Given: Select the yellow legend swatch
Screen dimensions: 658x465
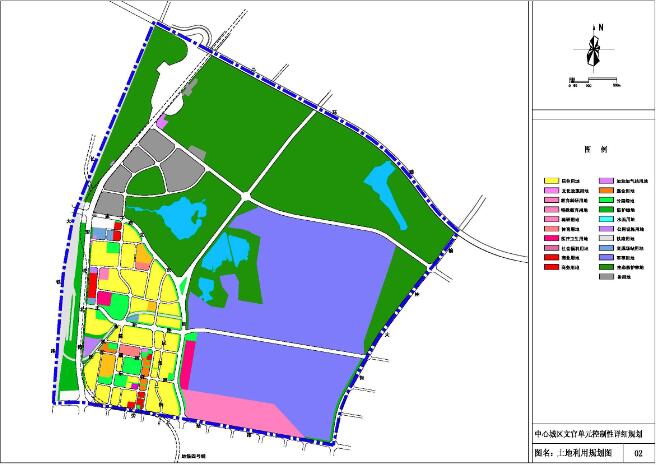Looking at the screenshot, I should (x=550, y=180).
